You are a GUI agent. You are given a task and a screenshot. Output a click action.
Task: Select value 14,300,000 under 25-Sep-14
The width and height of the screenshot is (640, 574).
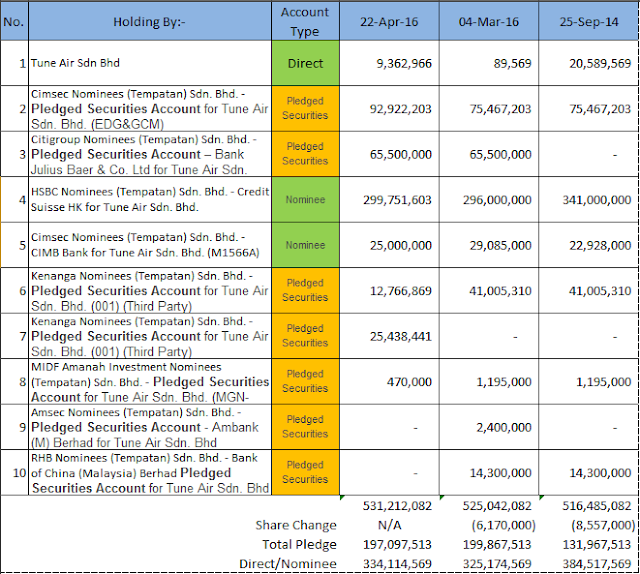(x=600, y=473)
